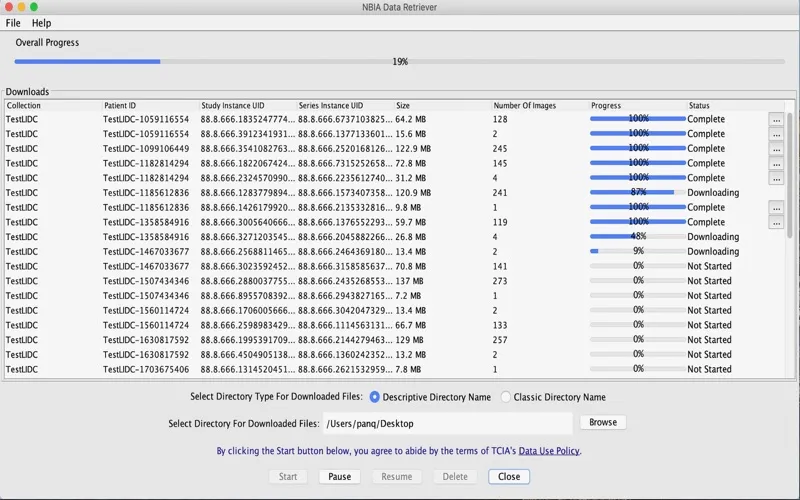This screenshot has width=800, height=500.
Task: Click study UID 88.8.666.8955708392...
Action: pos(247,296)
